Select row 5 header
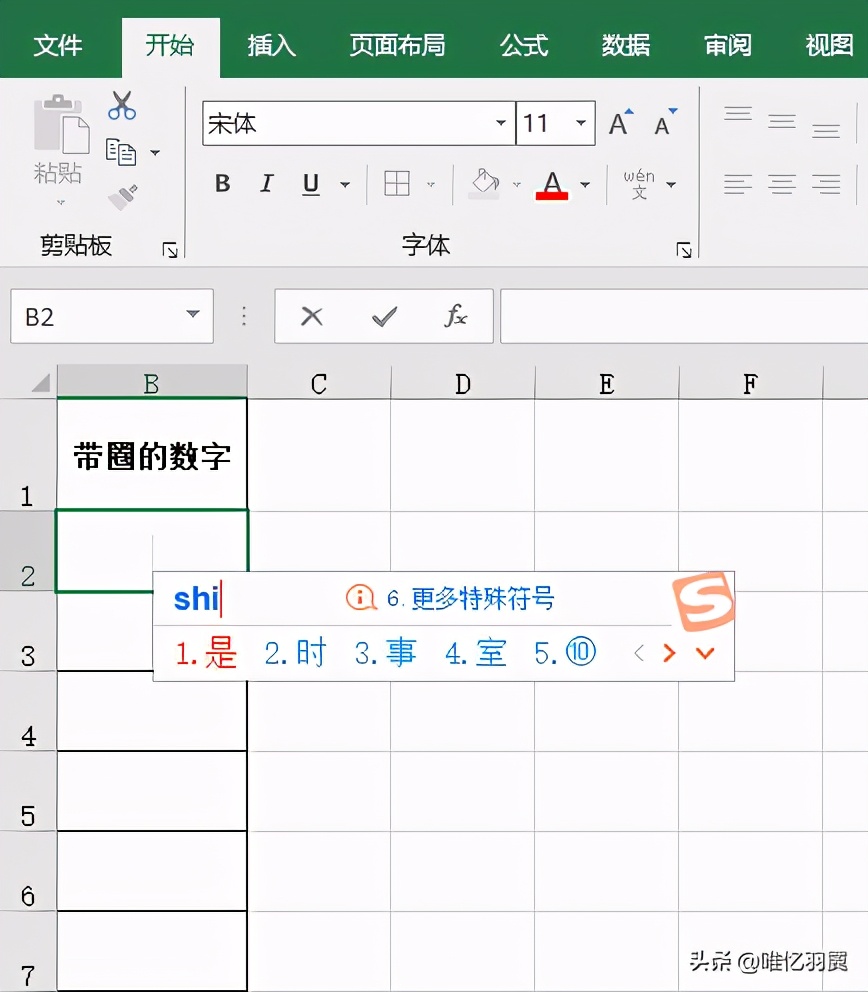The width and height of the screenshot is (868, 992). (27, 791)
